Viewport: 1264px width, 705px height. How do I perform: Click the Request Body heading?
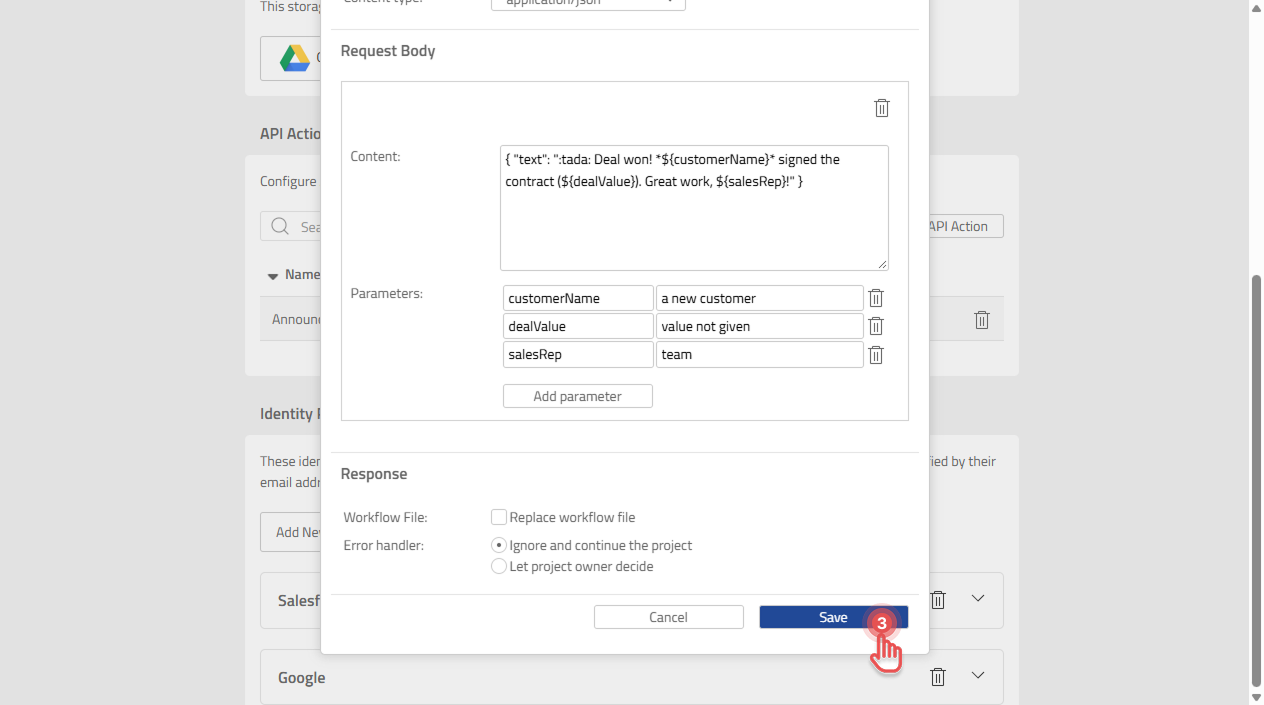388,51
